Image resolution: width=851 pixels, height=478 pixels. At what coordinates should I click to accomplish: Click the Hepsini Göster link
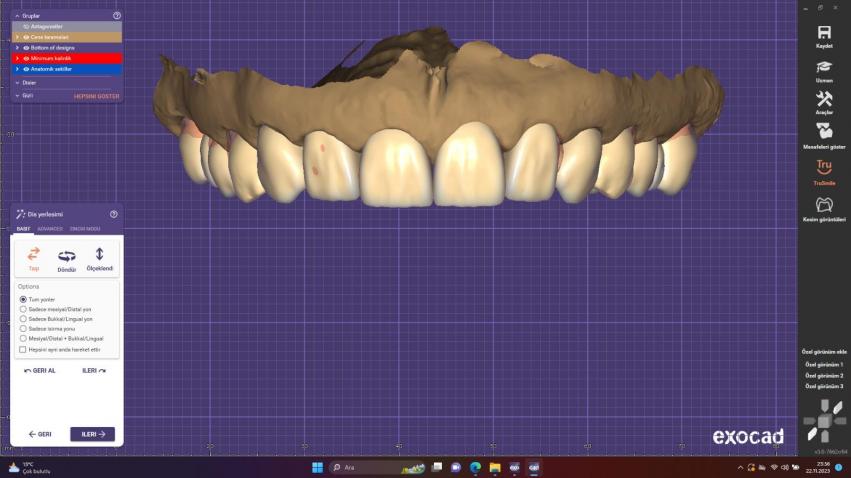coord(96,96)
